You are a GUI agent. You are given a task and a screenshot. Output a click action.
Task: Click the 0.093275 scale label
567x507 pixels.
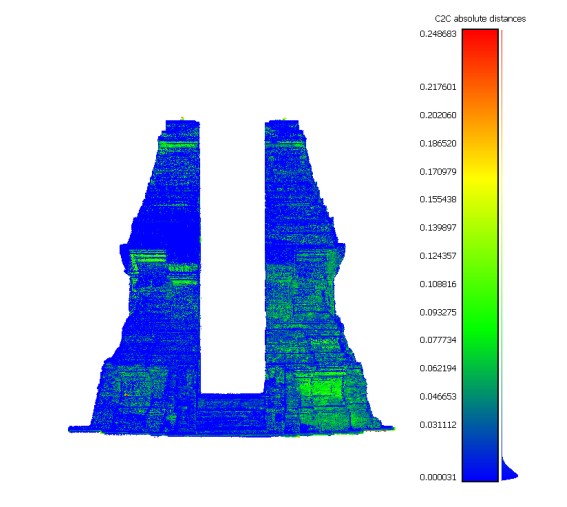click(x=438, y=312)
